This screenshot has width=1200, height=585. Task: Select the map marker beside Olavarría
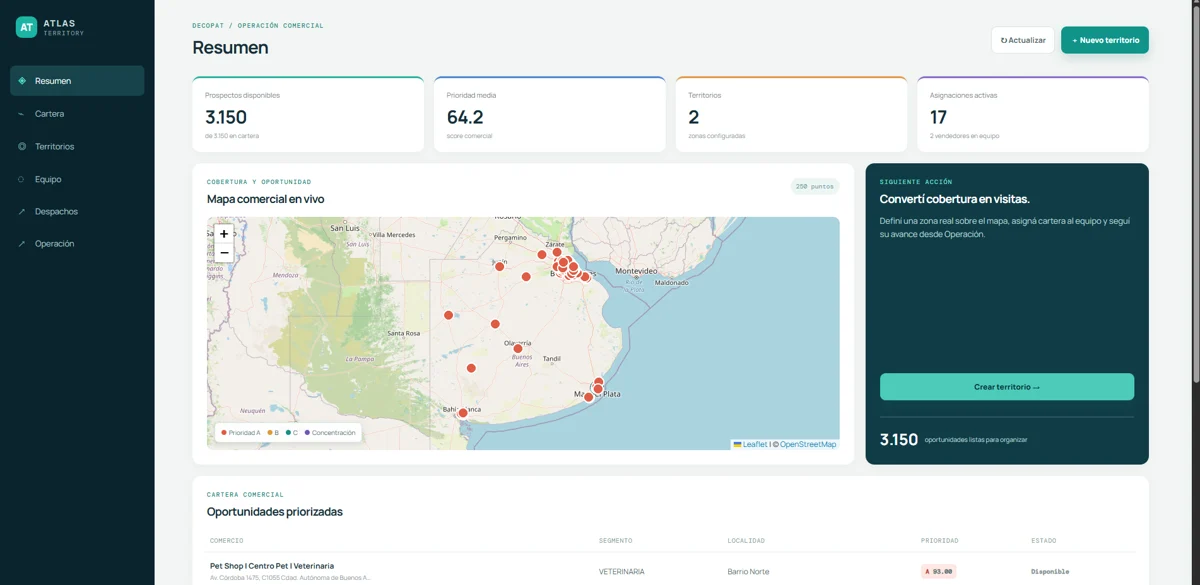[518, 349]
